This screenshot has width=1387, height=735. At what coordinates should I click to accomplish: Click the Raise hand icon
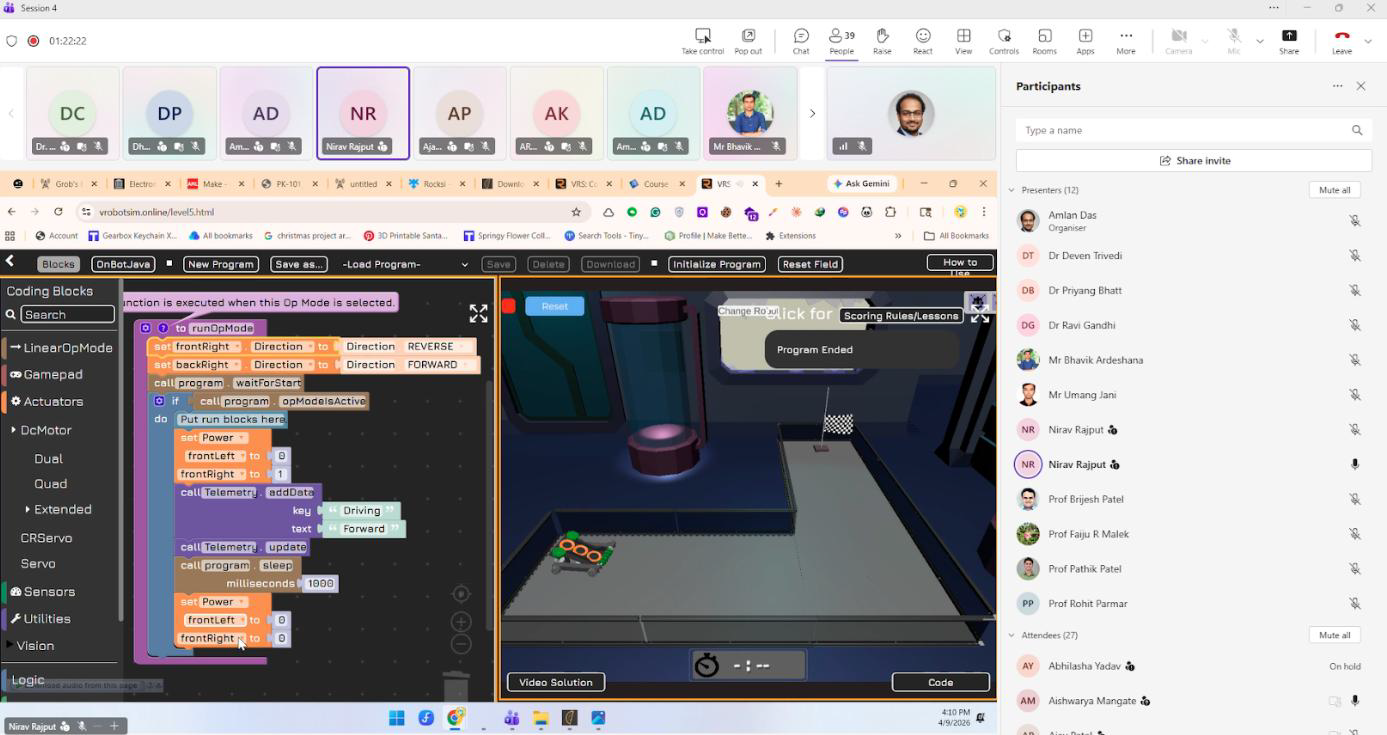point(882,36)
